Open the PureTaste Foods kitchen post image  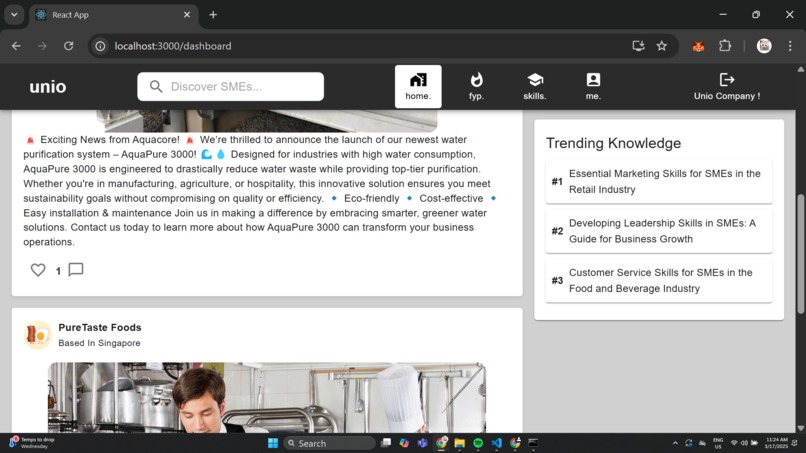267,397
